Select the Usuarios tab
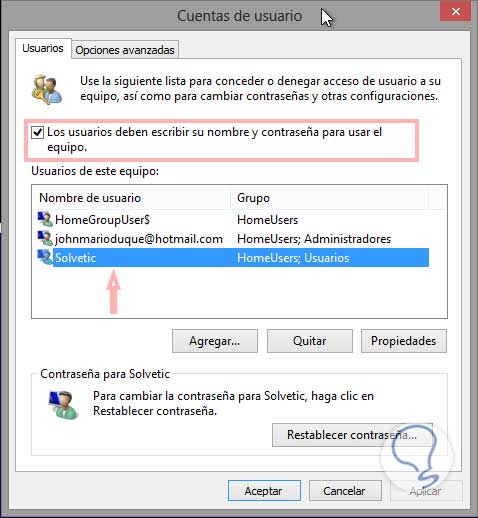The image size is (478, 518). [x=43, y=48]
